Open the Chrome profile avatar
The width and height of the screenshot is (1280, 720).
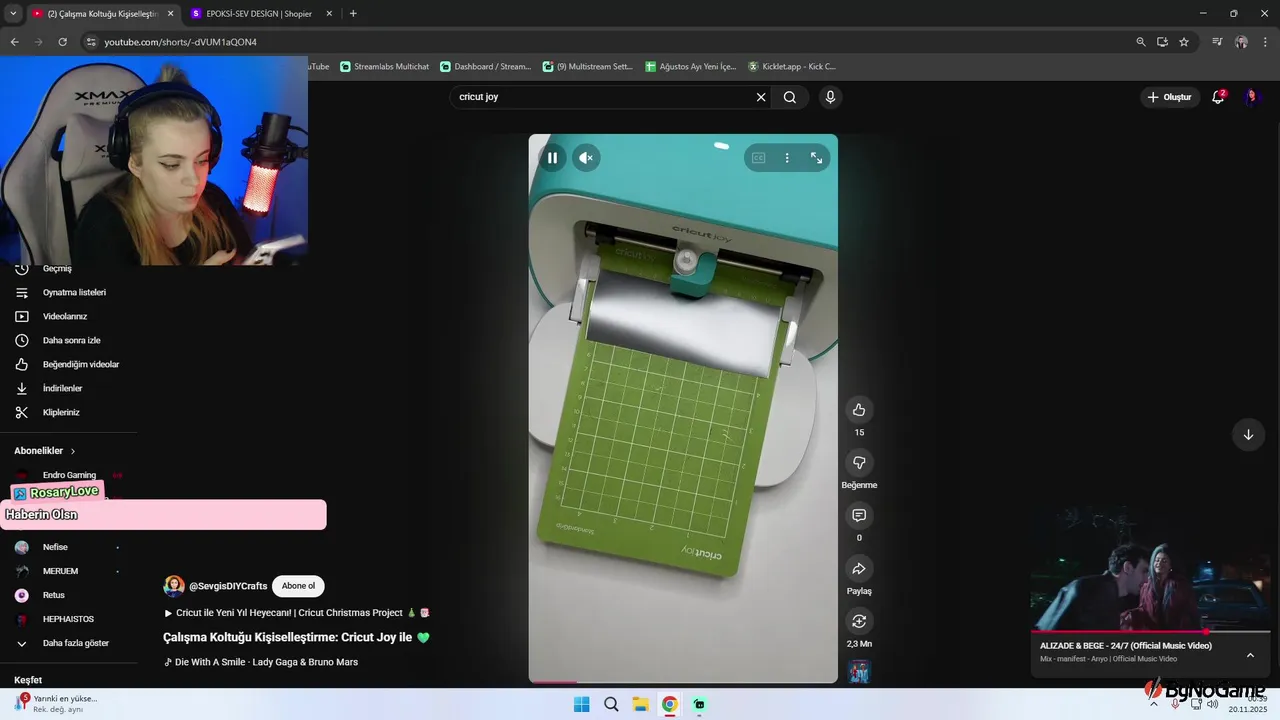[1241, 42]
